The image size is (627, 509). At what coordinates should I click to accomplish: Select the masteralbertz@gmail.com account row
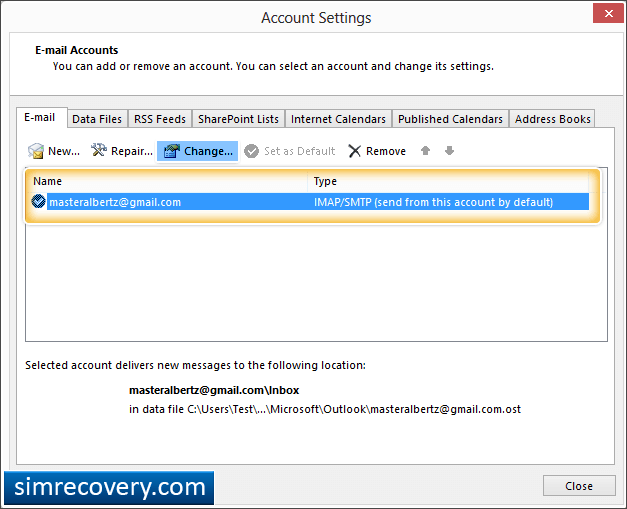point(309,202)
